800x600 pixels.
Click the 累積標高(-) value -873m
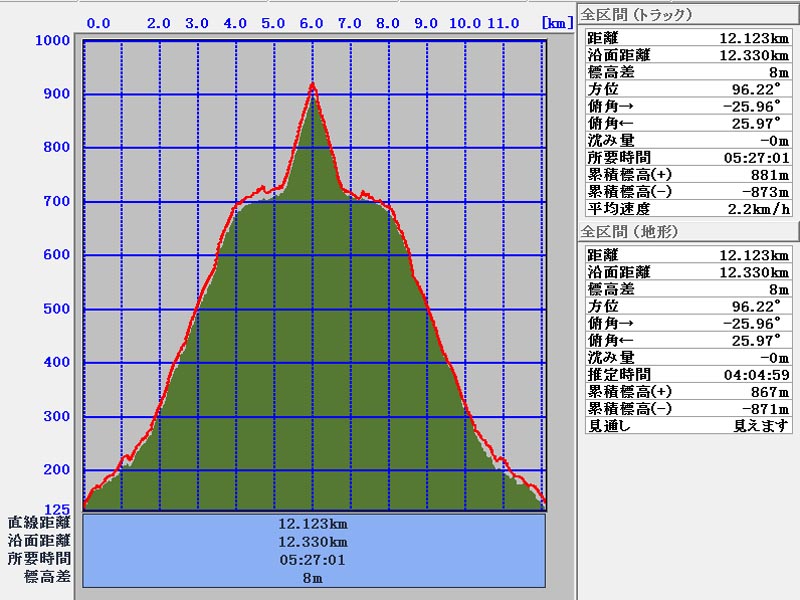765,192
